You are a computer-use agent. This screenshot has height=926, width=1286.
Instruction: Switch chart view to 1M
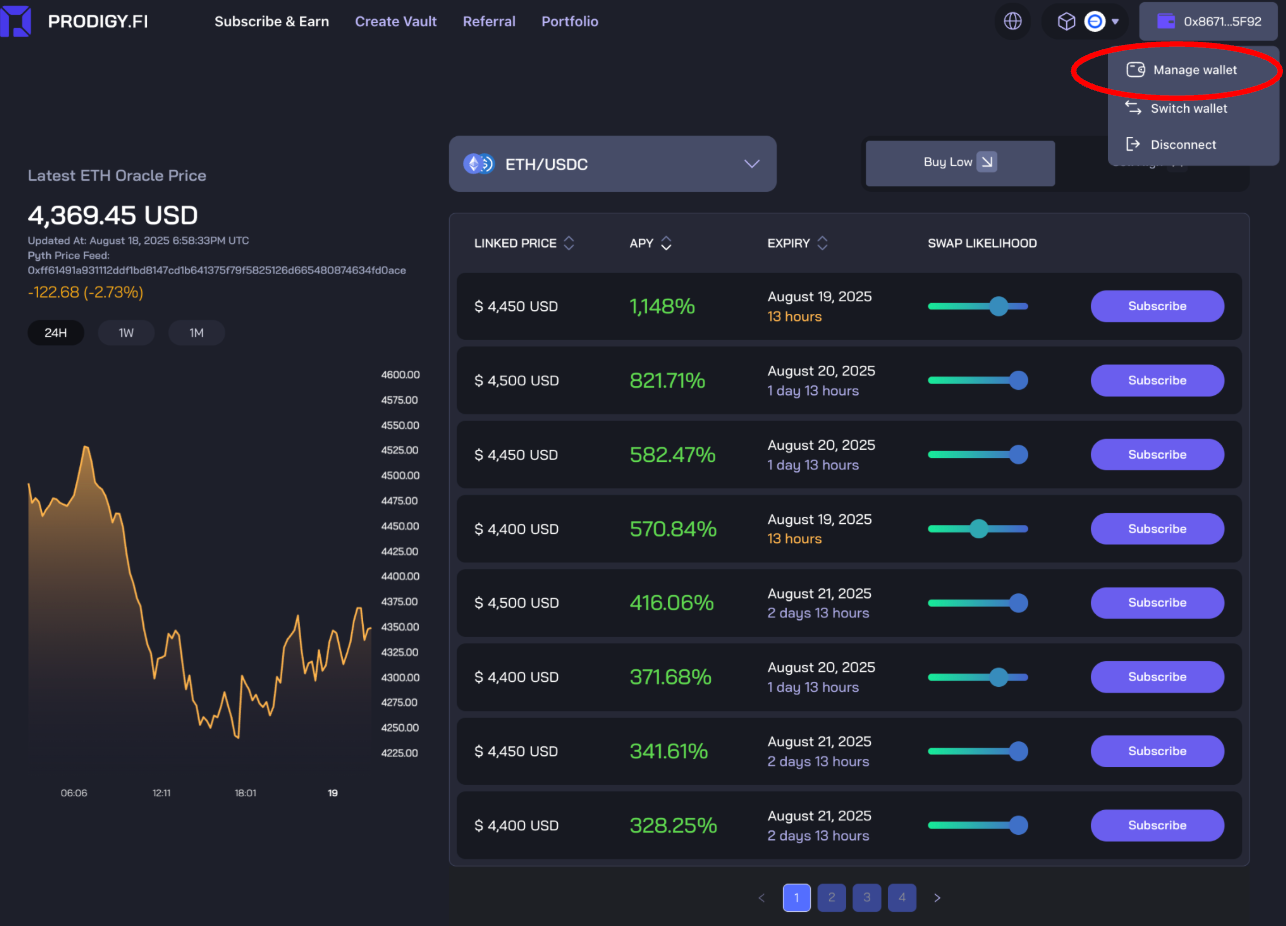tap(196, 332)
